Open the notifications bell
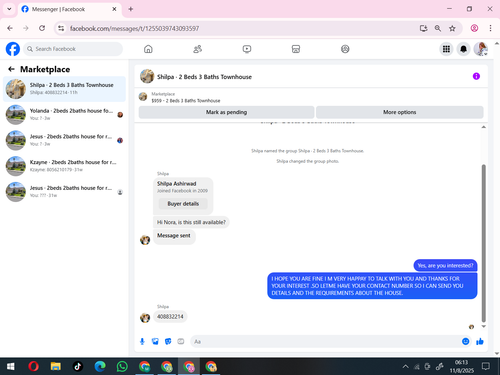The height and width of the screenshot is (375, 500). (x=463, y=49)
